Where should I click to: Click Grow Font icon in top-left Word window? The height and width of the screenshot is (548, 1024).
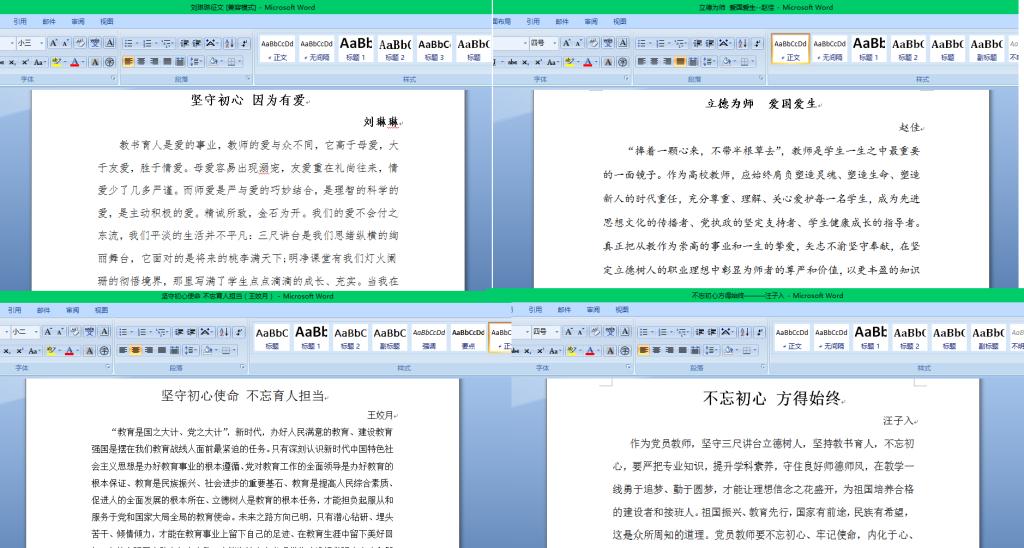click(x=53, y=43)
